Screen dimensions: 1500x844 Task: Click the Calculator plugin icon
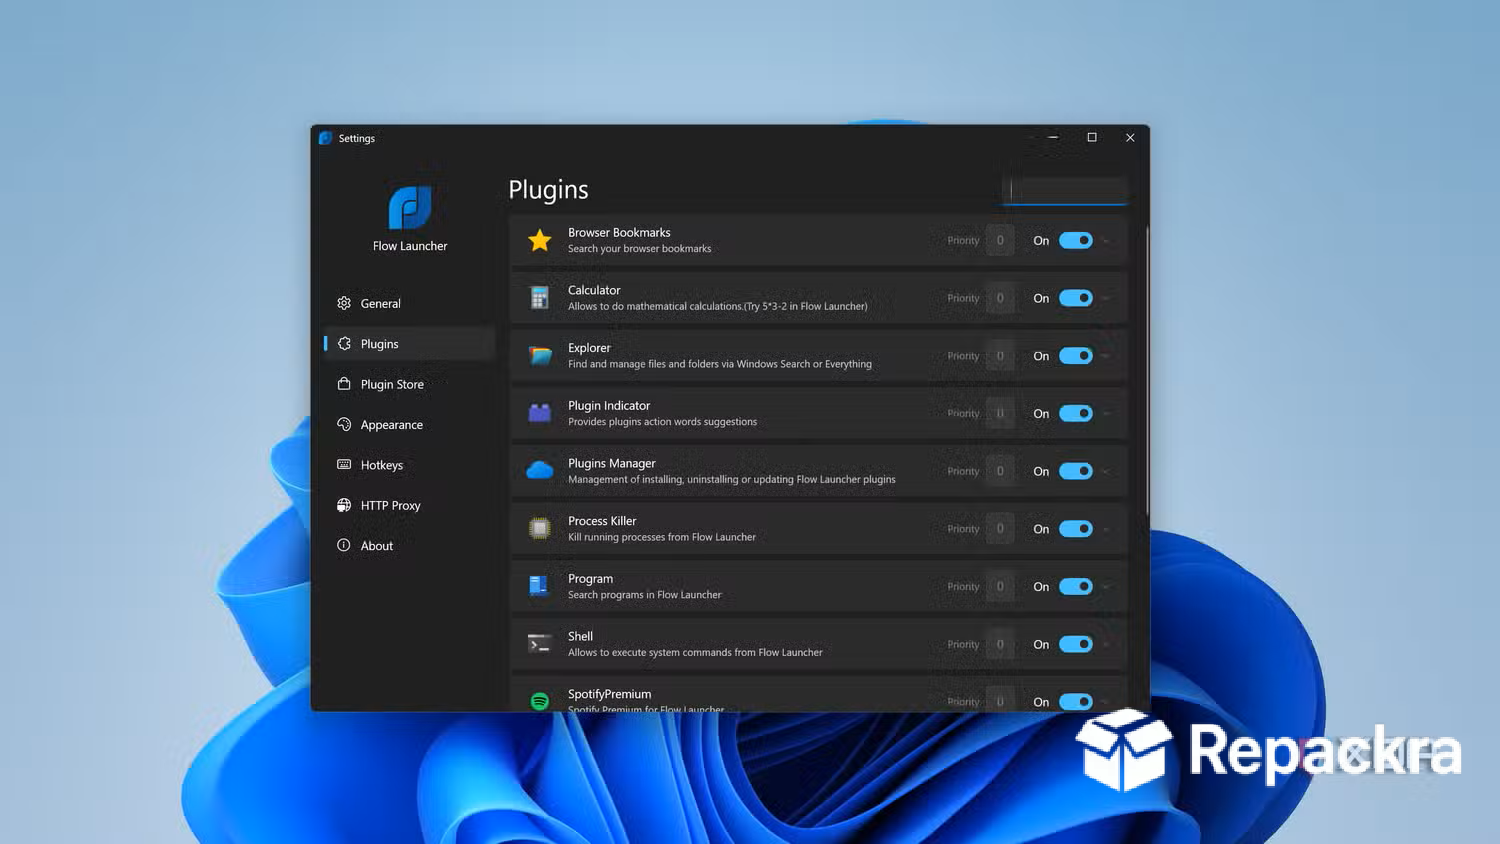[540, 298]
